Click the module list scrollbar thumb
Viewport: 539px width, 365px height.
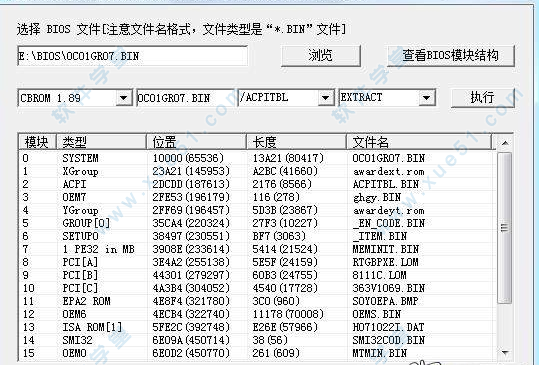505,228
